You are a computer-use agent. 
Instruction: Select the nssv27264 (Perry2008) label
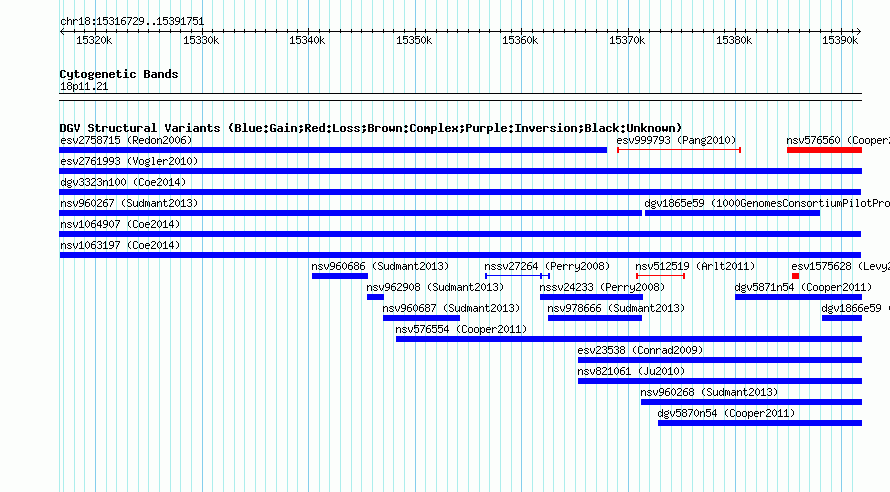tap(547, 266)
